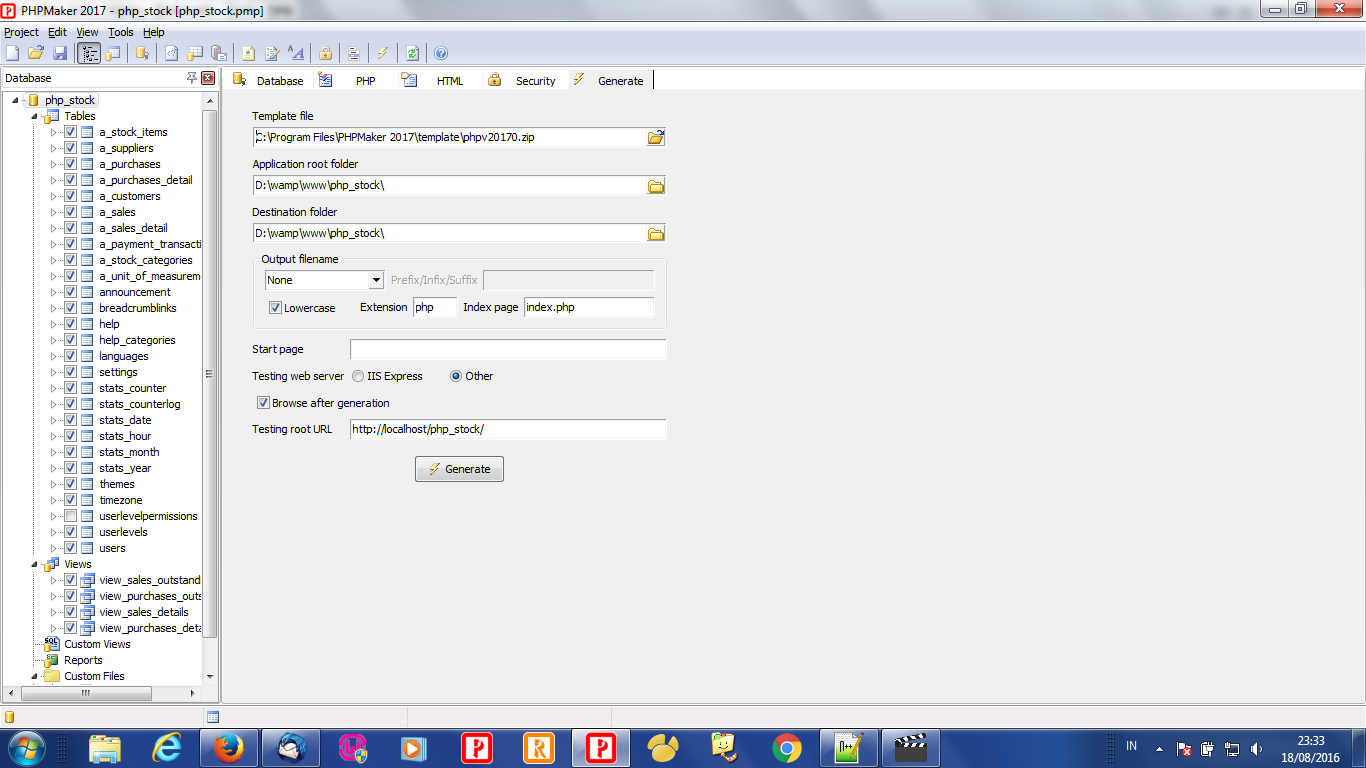This screenshot has height=768, width=1366.
Task: Toggle the Lowercase checkbox
Action: 275,308
